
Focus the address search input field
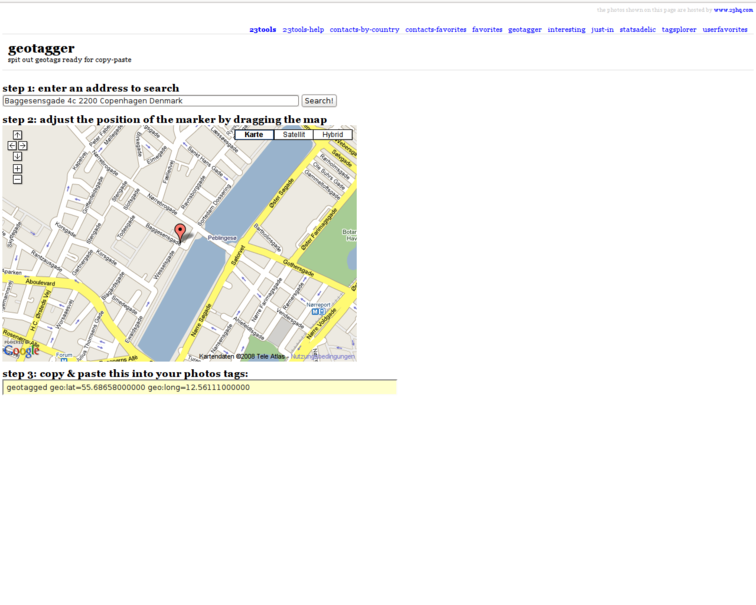(151, 101)
